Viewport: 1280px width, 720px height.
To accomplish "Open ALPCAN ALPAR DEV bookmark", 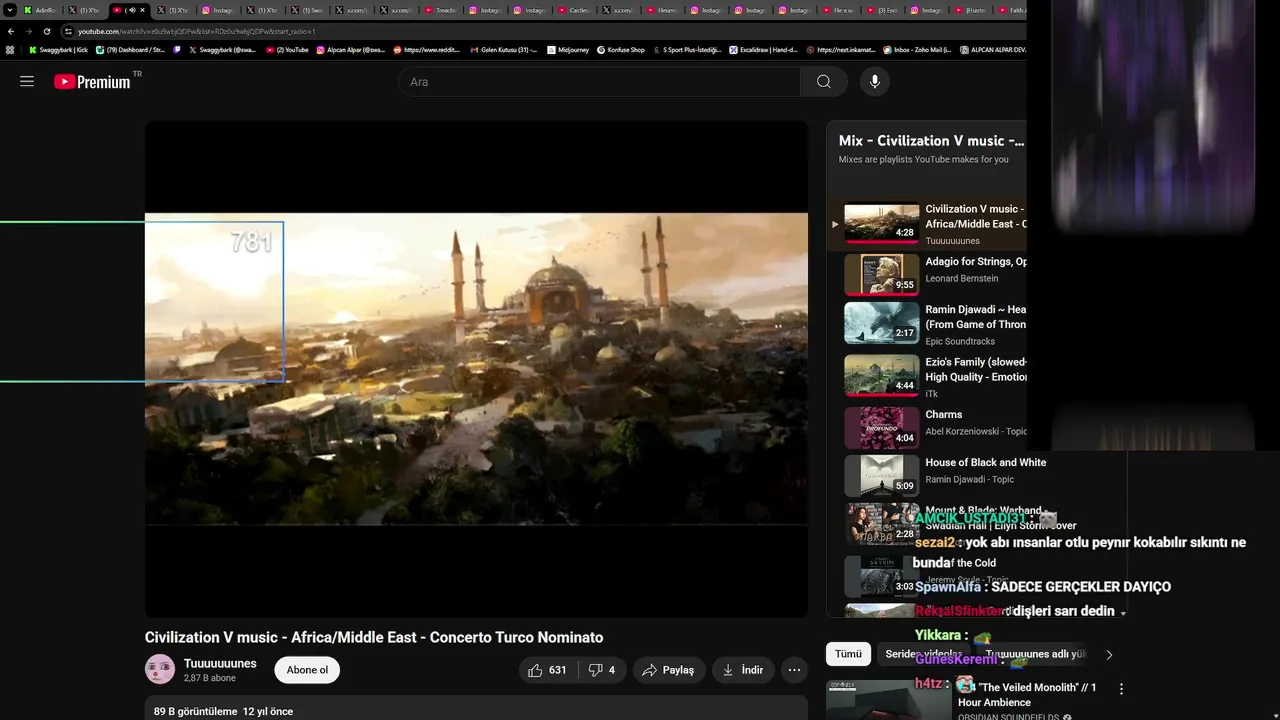I will pyautogui.click(x=992, y=49).
